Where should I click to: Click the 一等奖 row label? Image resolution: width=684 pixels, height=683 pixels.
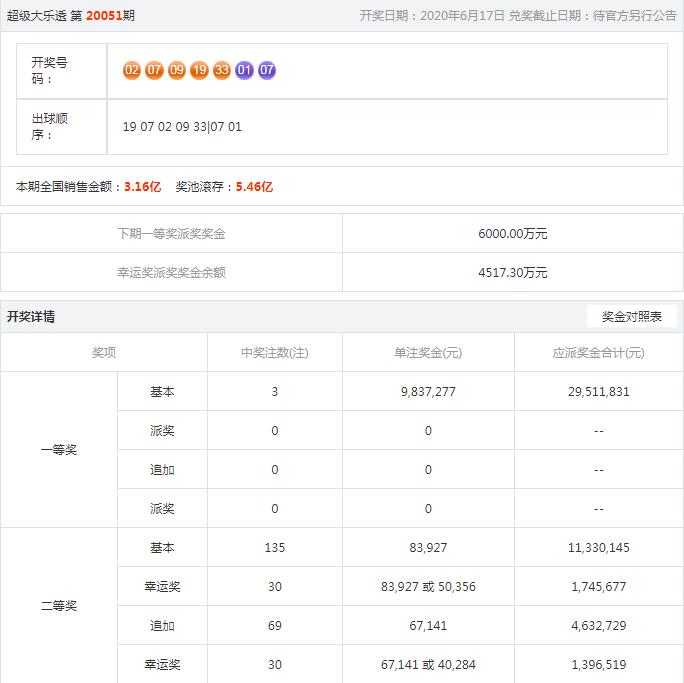[x=59, y=450]
